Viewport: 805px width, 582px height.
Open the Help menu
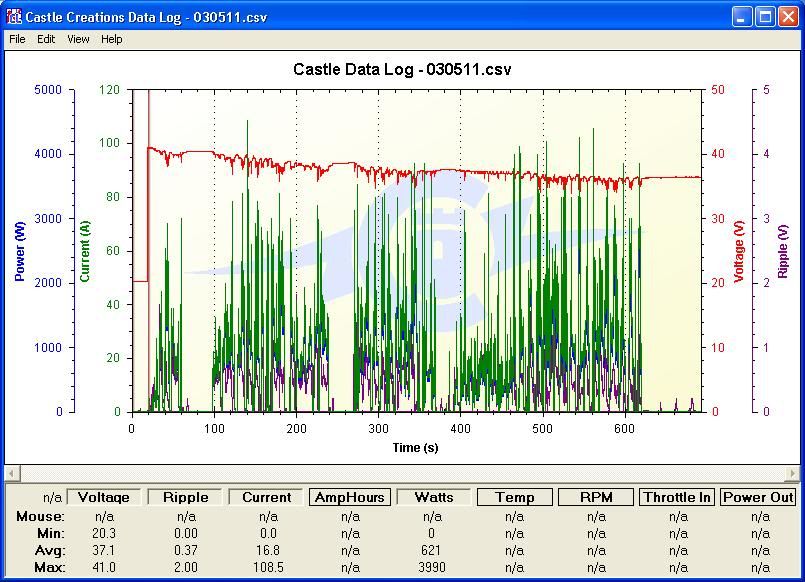112,39
